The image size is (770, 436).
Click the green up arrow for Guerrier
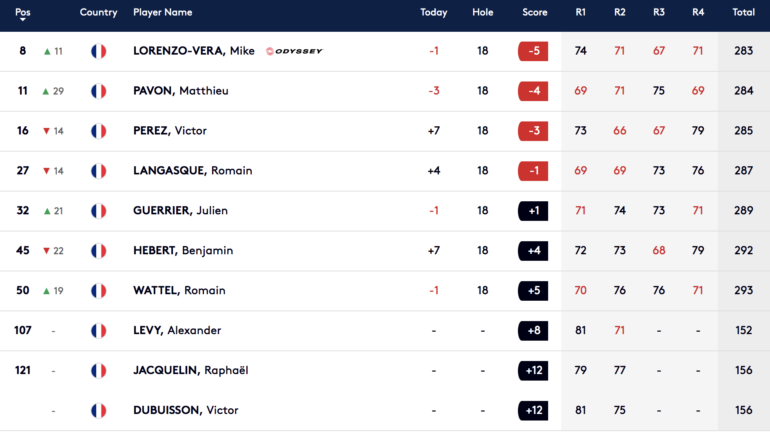47,211
